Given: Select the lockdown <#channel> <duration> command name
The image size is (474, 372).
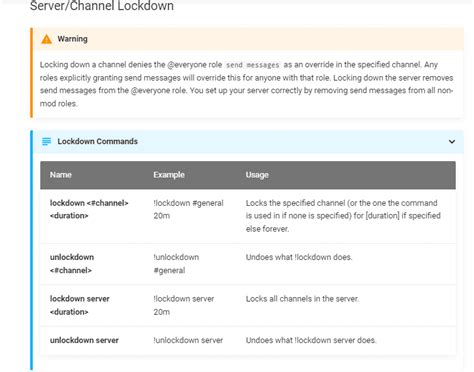Looking at the screenshot, I should click(x=89, y=209).
